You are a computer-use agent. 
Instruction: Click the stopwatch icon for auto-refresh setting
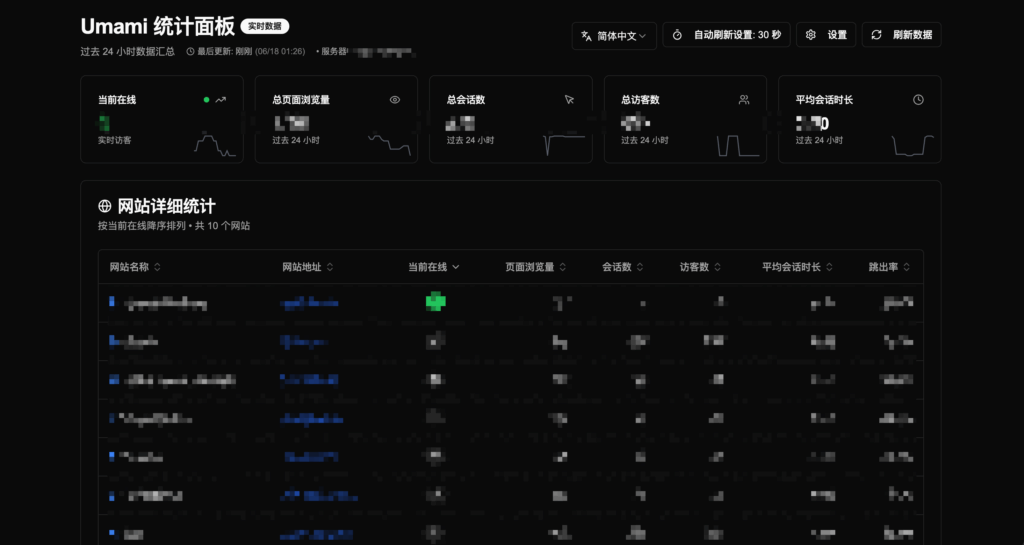(x=677, y=35)
